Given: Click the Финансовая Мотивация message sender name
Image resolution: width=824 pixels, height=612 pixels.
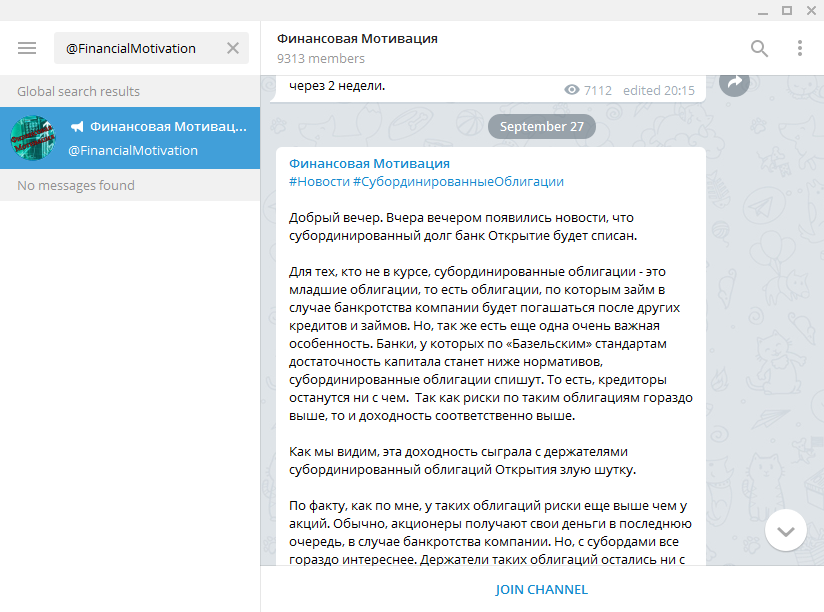Looking at the screenshot, I should pyautogui.click(x=369, y=163).
